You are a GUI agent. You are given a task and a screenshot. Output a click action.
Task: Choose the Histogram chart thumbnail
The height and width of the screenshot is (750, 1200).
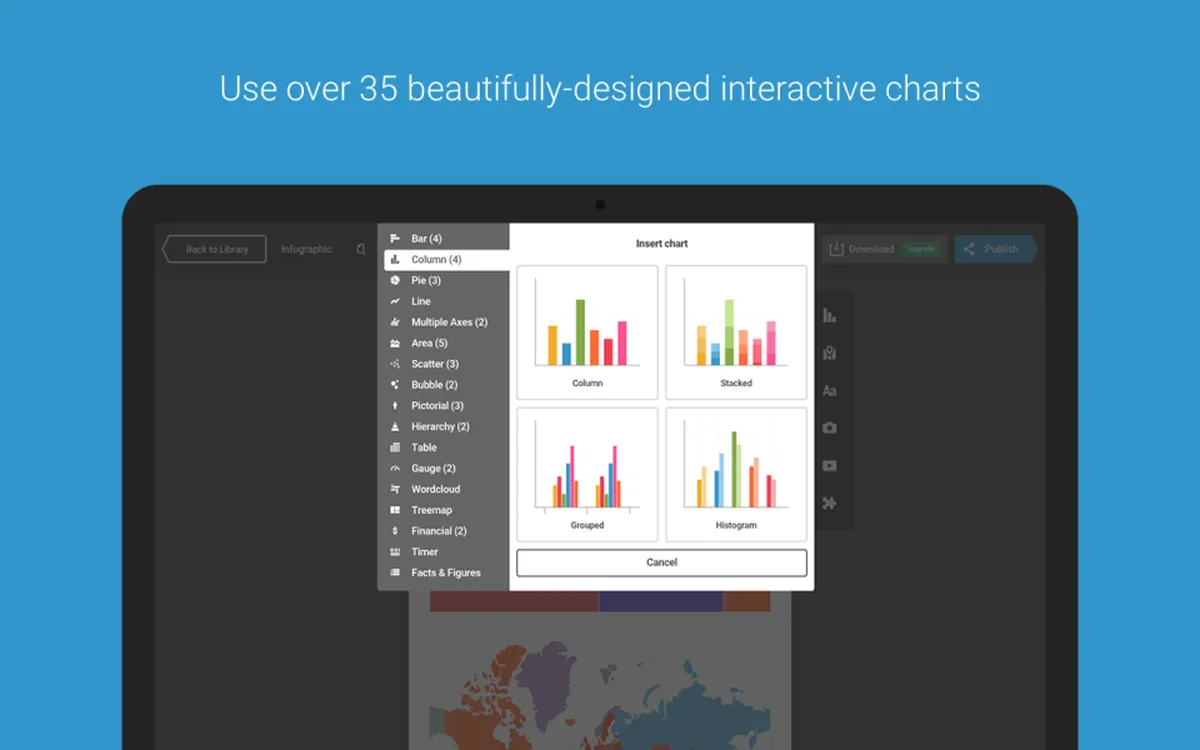pos(736,474)
